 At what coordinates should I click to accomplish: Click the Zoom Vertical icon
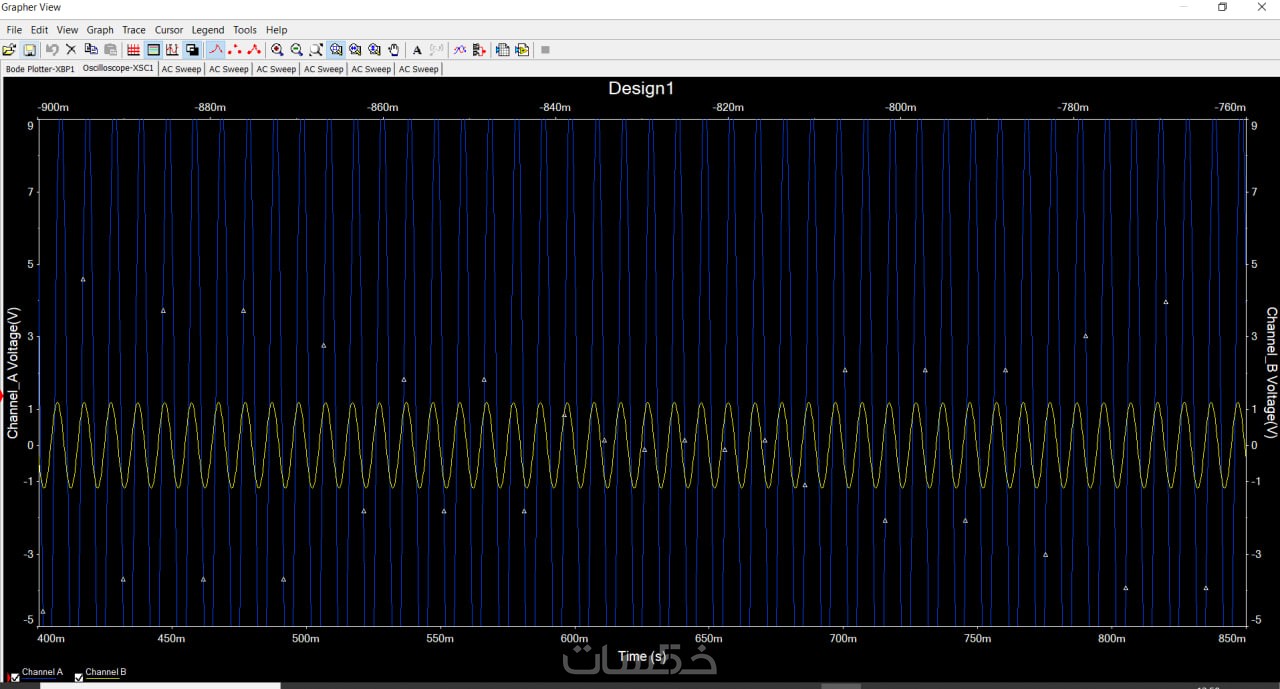click(375, 49)
